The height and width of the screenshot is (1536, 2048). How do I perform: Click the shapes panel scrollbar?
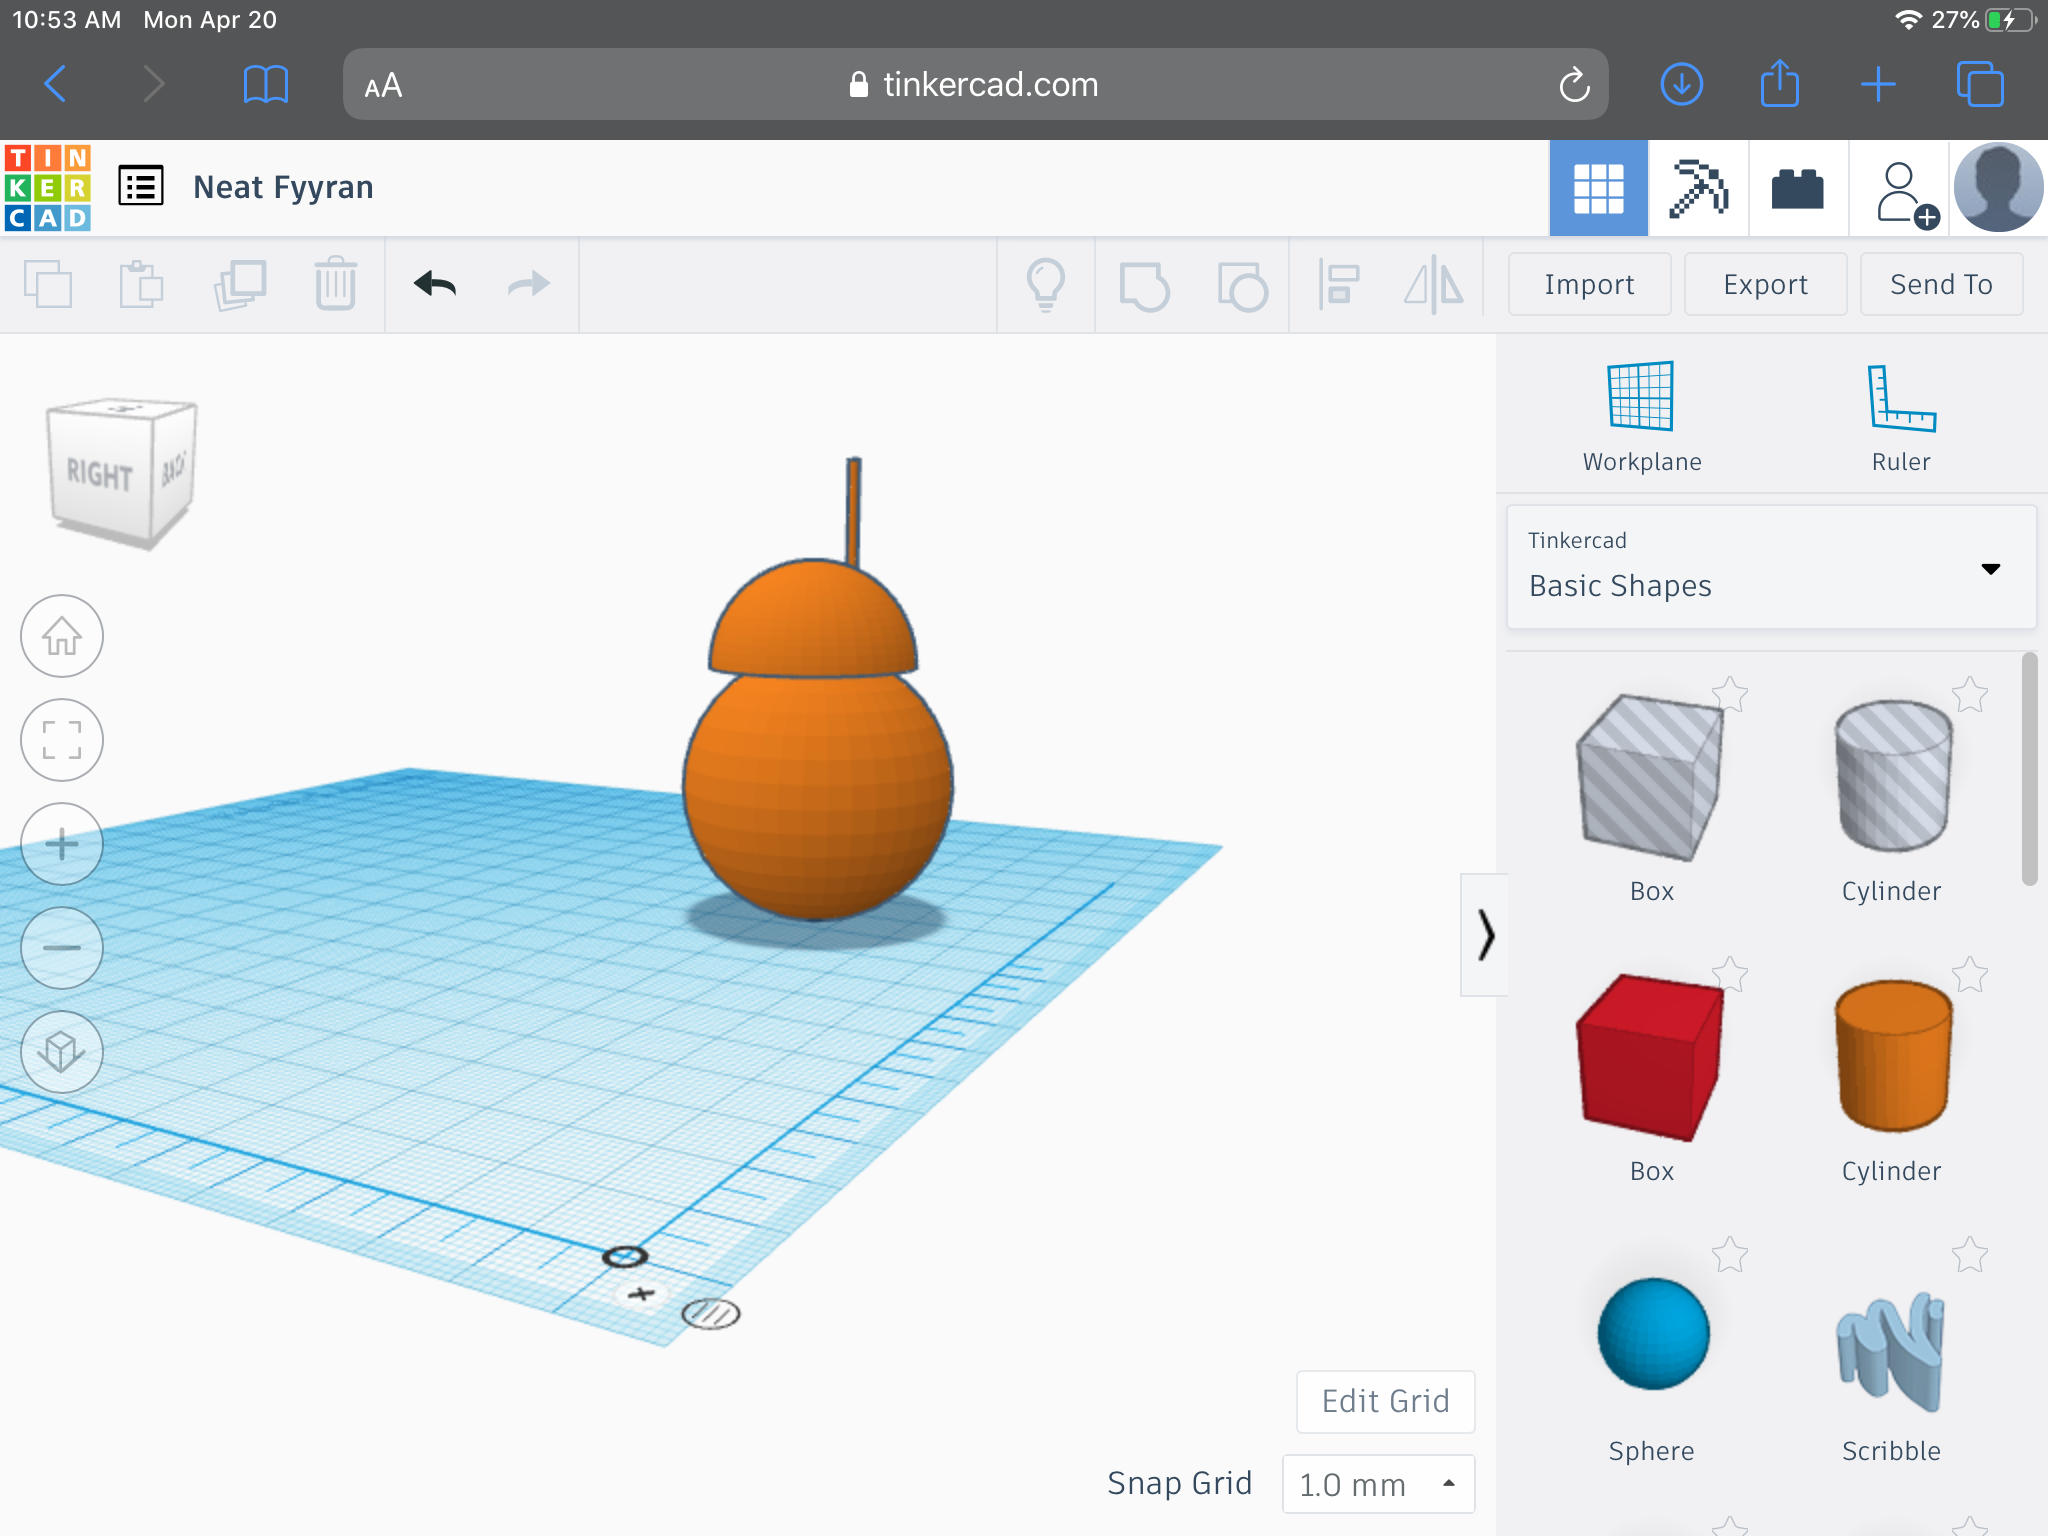click(2029, 768)
